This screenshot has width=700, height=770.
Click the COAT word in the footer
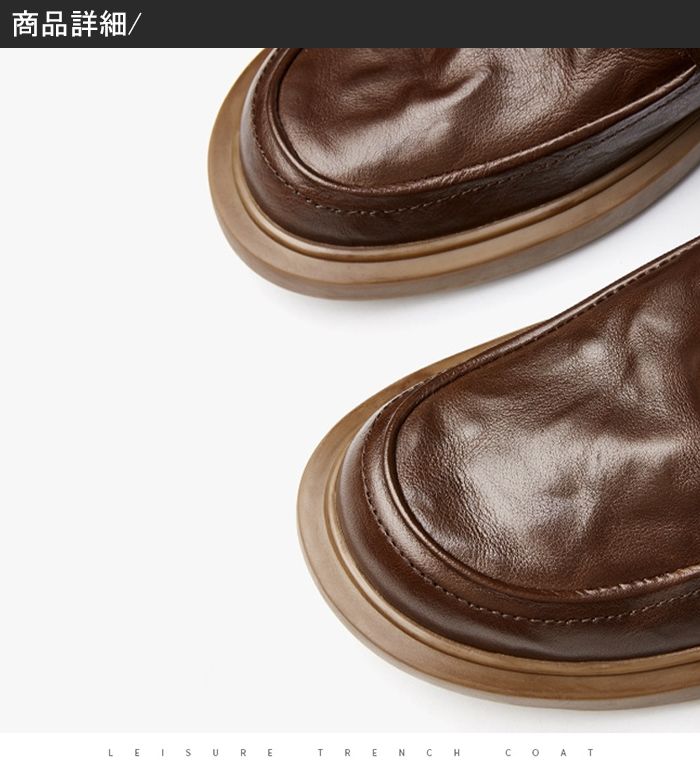pos(550,752)
